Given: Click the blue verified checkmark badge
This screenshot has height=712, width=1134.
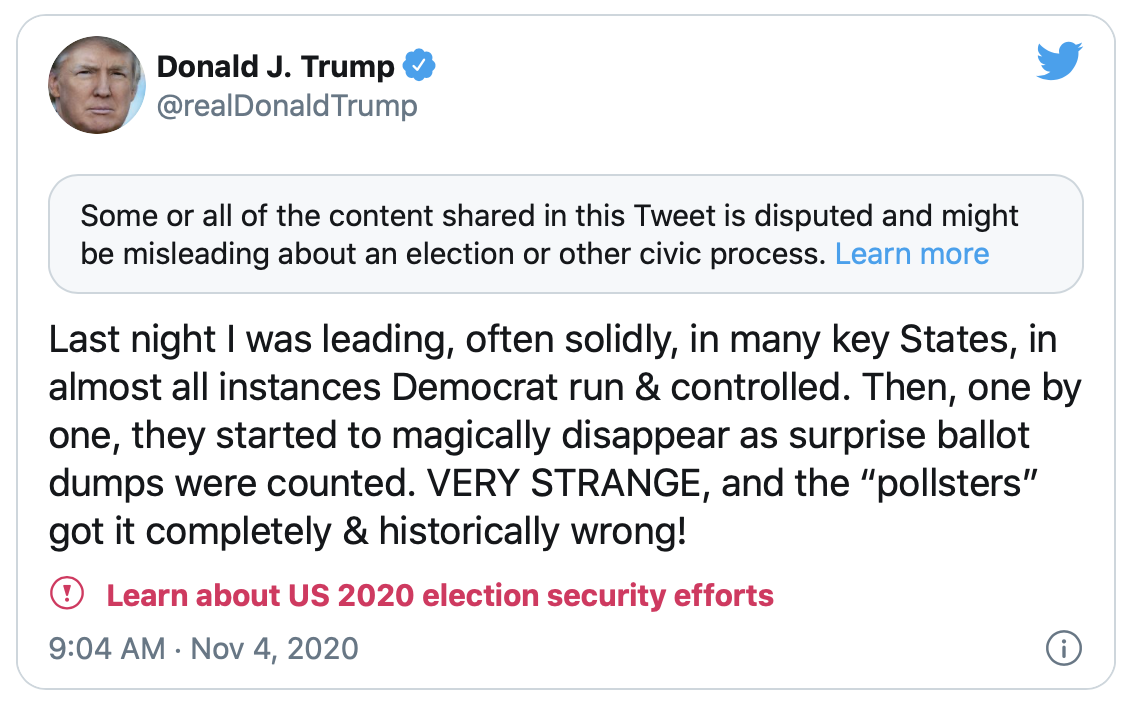Looking at the screenshot, I should point(419,67).
